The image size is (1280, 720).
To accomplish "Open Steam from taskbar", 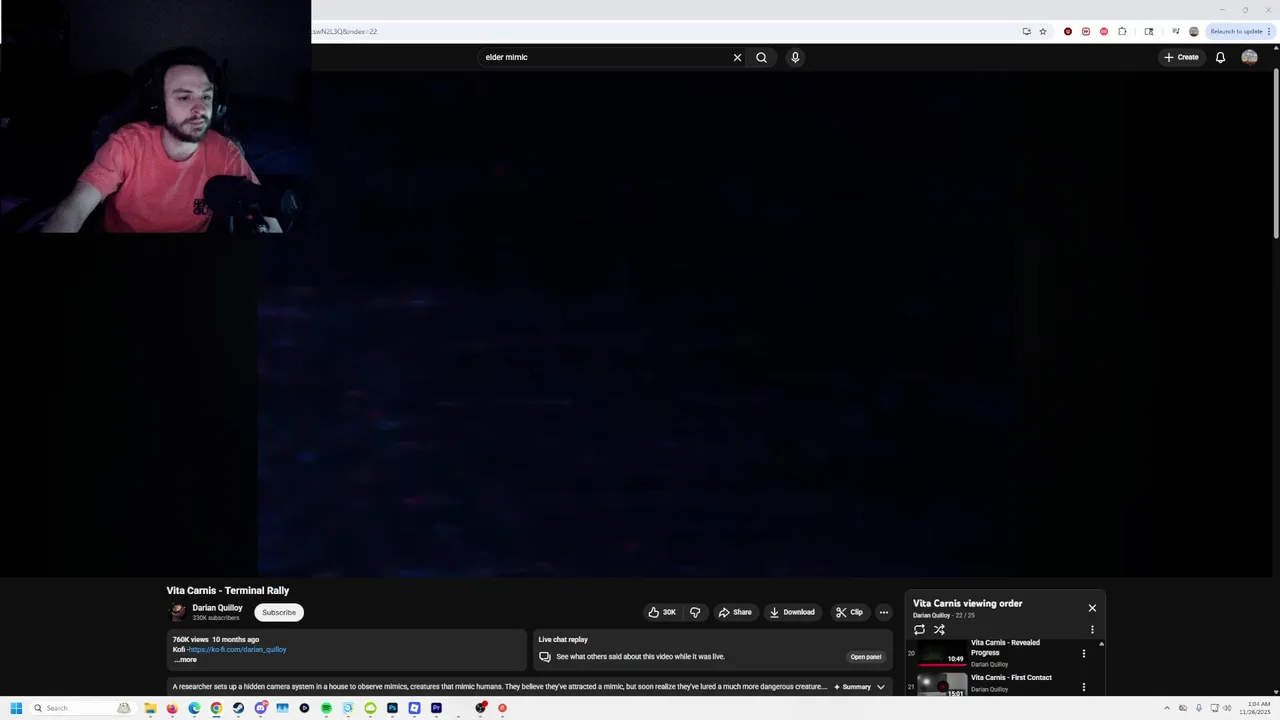I will 238,708.
